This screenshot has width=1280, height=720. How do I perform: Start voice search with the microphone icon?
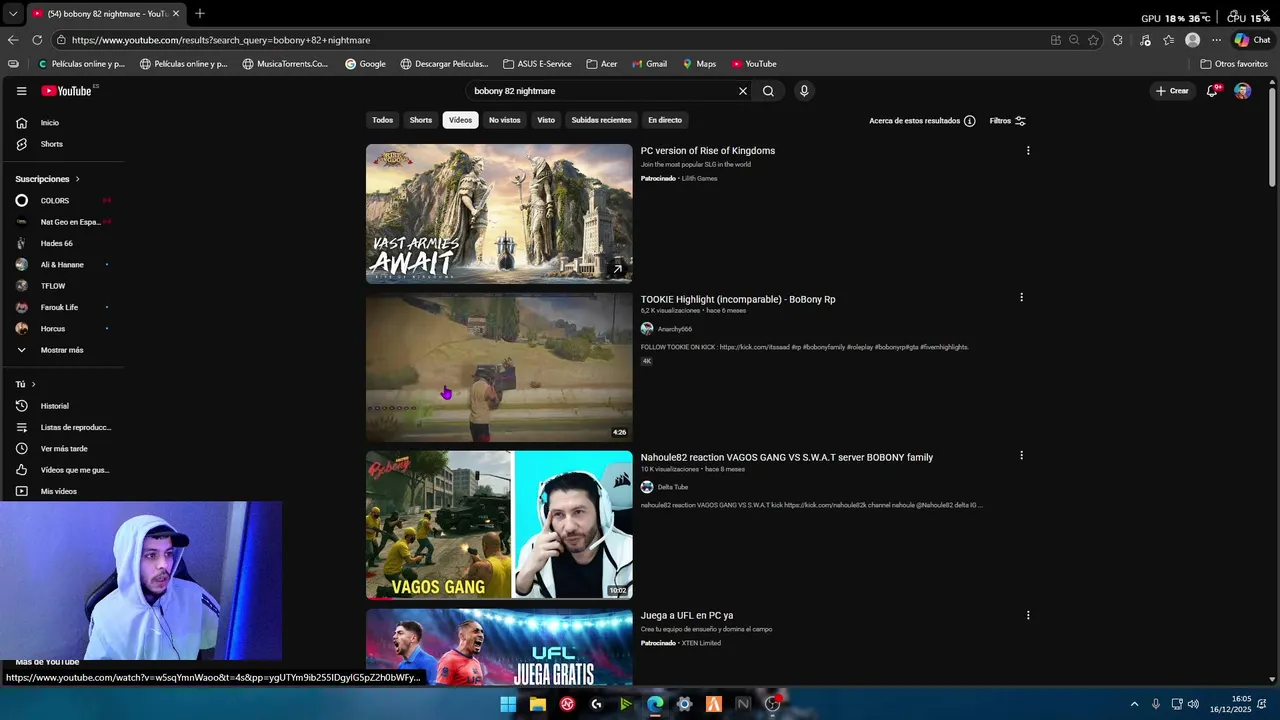(804, 91)
